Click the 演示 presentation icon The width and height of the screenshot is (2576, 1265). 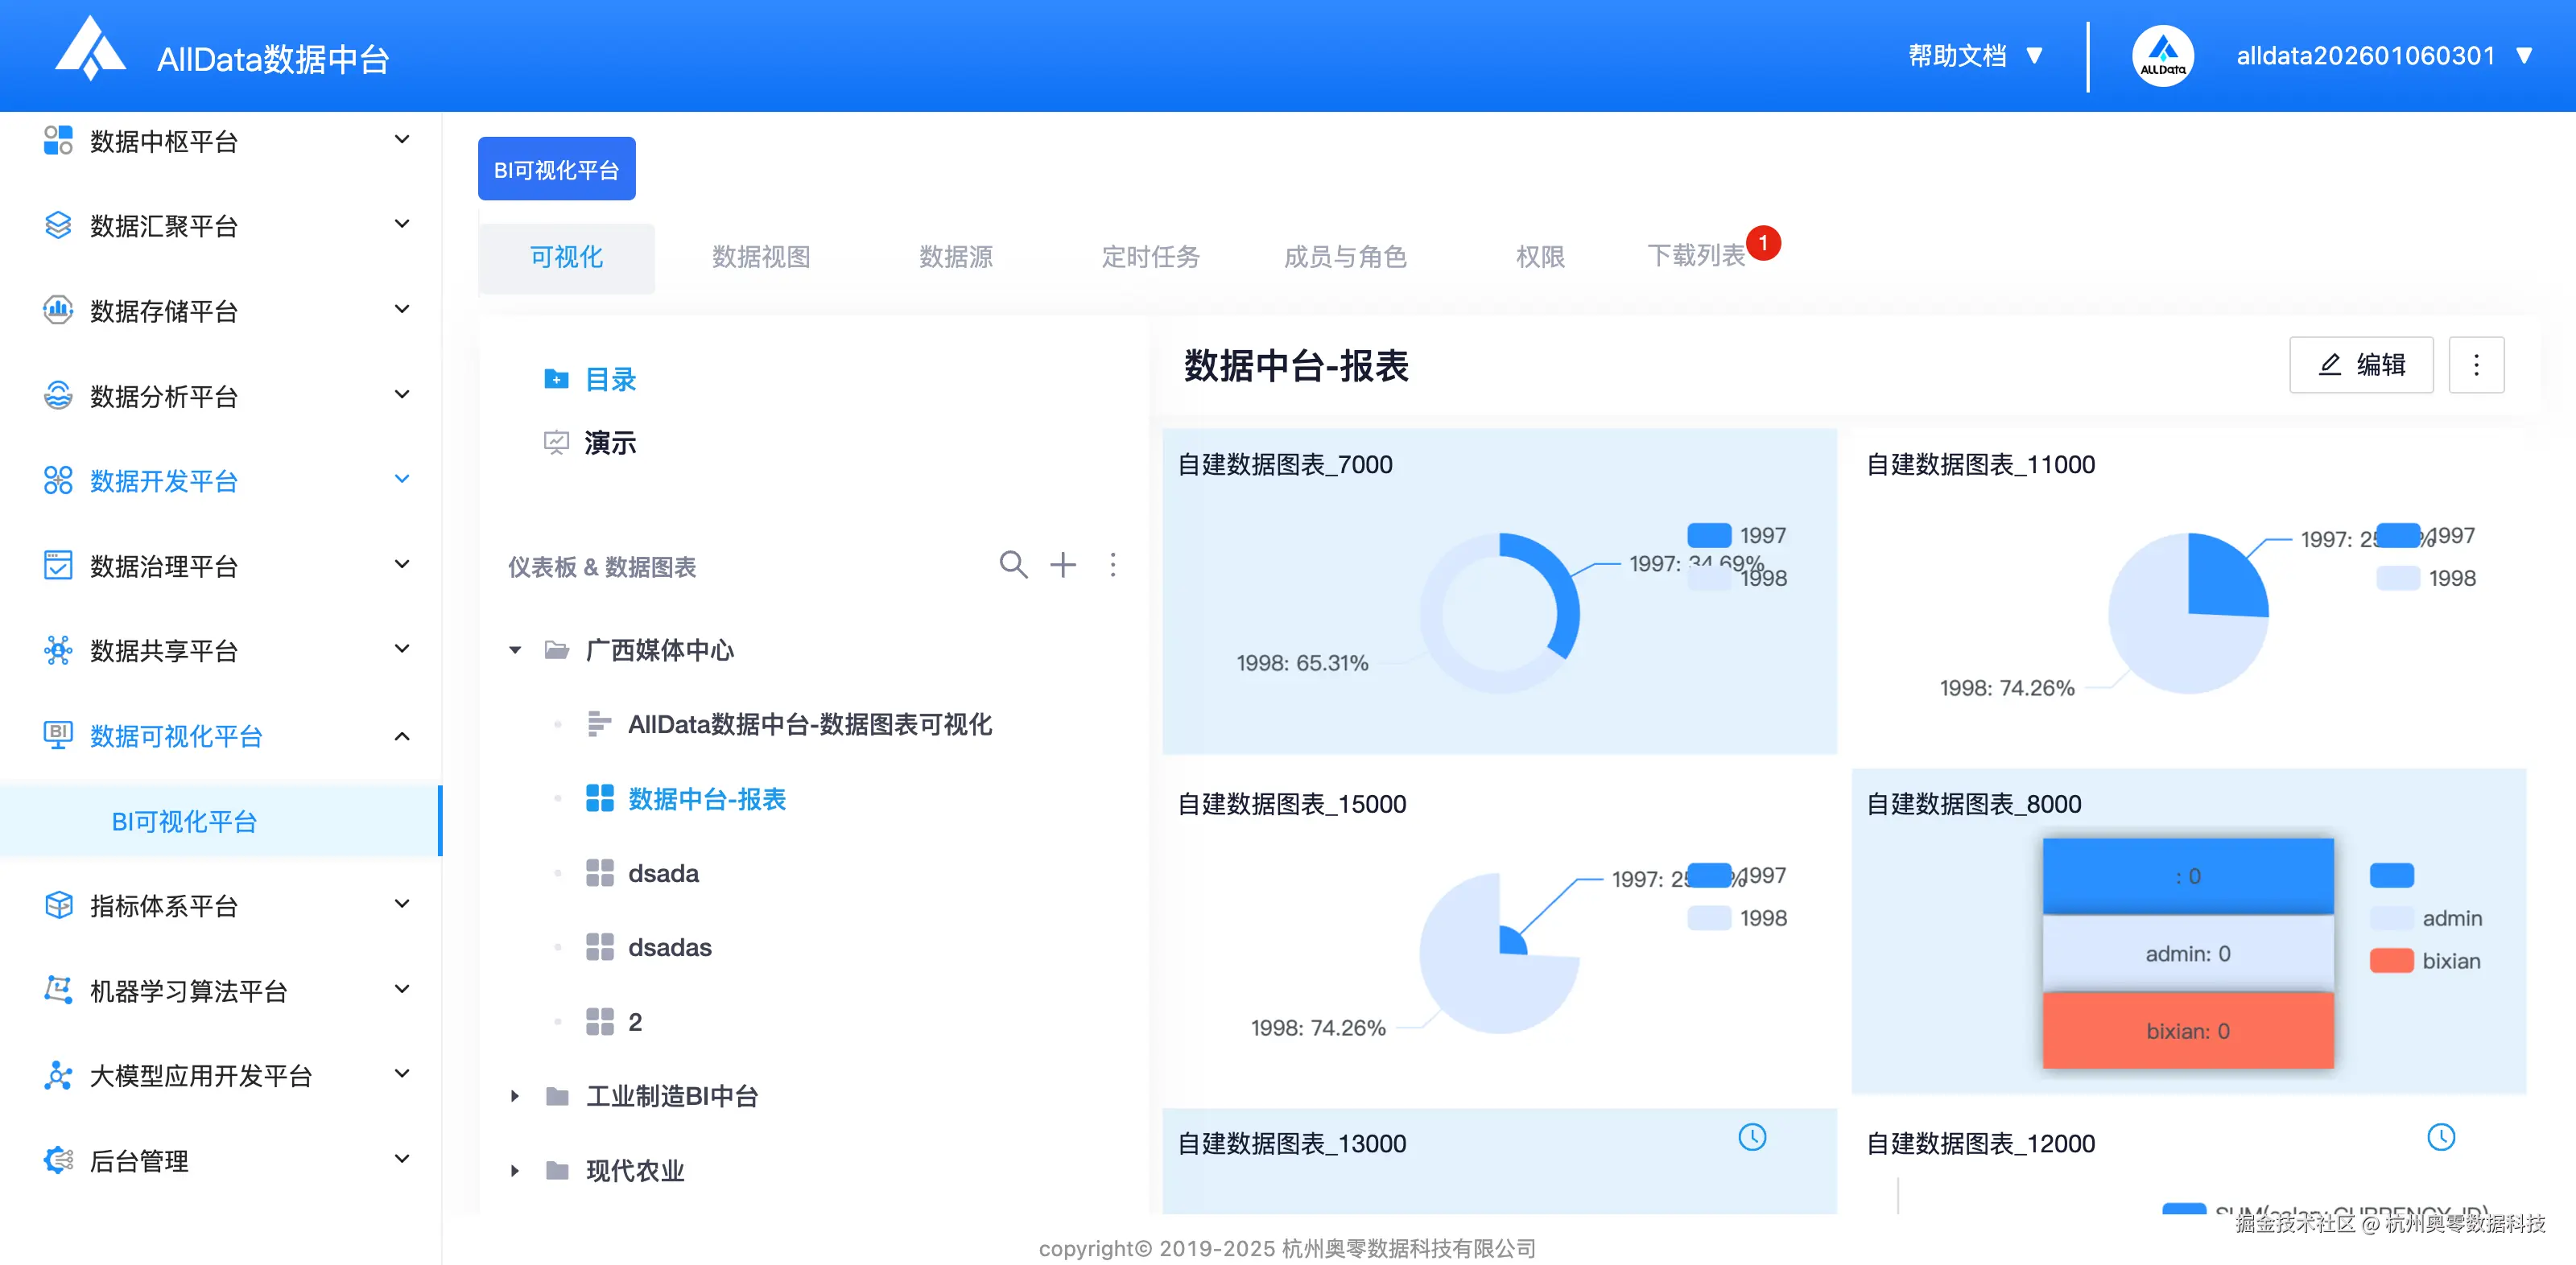point(556,442)
